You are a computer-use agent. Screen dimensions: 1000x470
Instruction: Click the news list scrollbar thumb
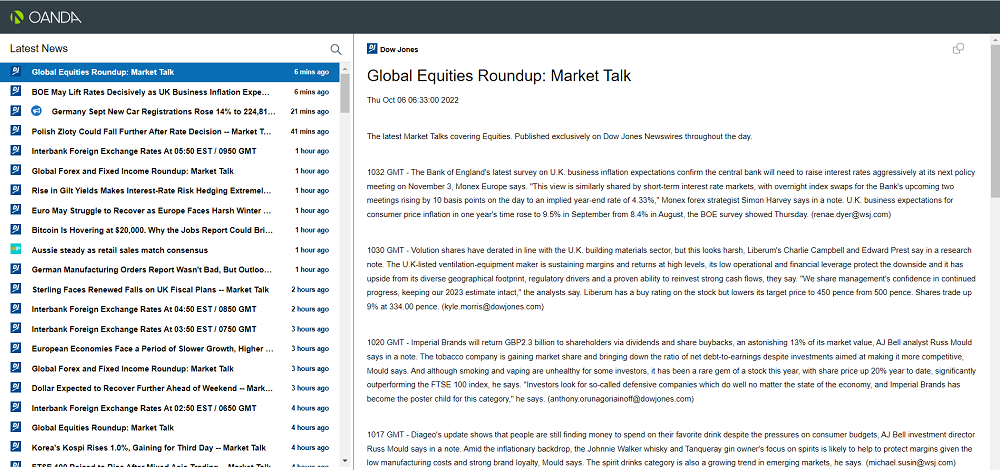click(345, 93)
